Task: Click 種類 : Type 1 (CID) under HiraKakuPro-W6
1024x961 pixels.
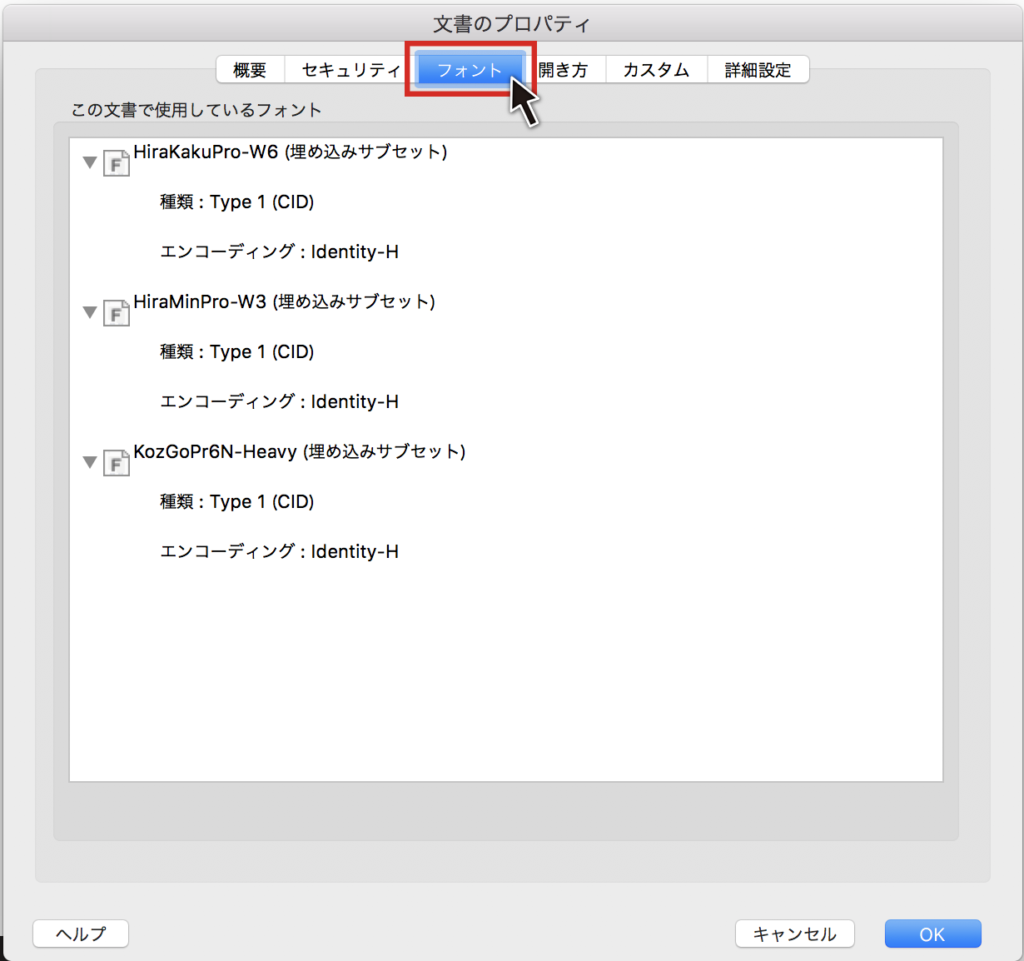Action: tap(237, 202)
